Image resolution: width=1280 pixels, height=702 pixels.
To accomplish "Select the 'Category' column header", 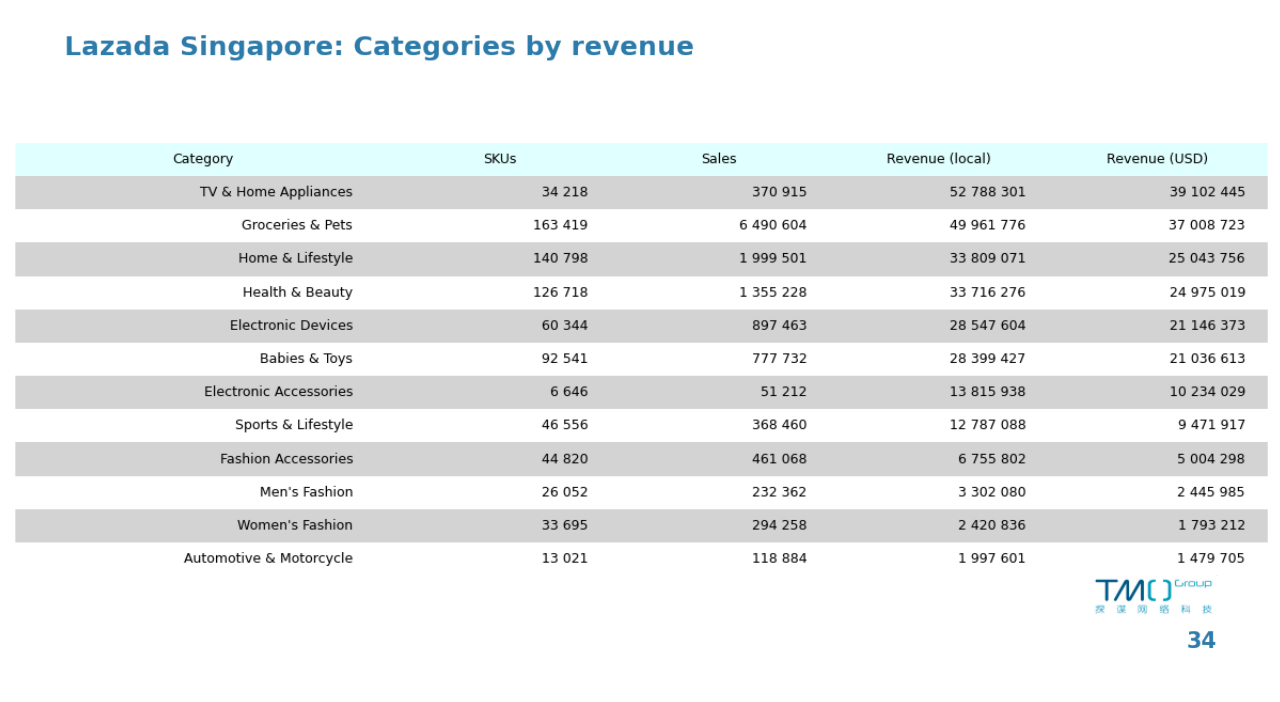I will 203,159.
